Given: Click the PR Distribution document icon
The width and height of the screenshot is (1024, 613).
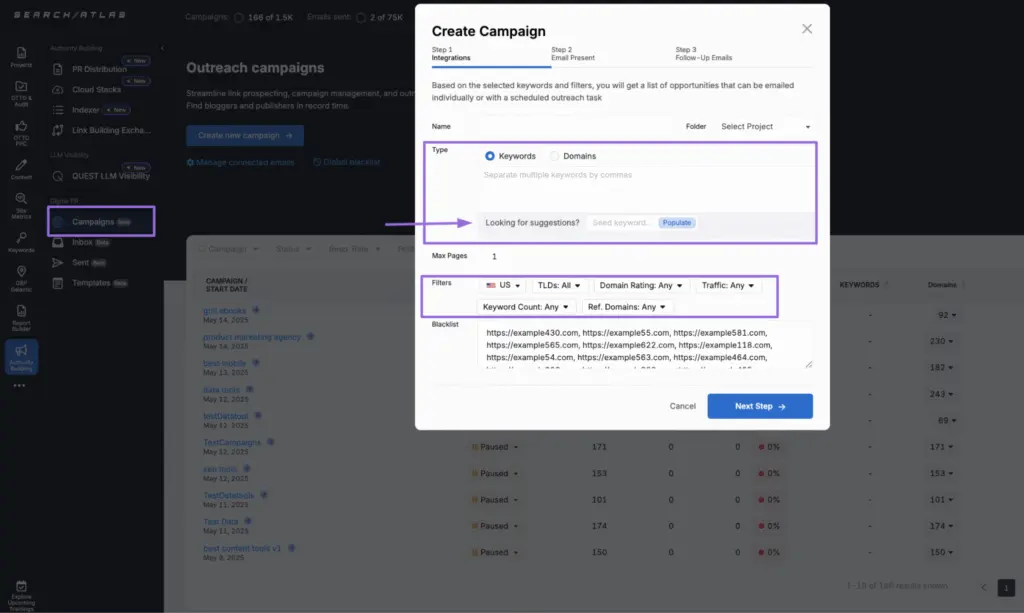Looking at the screenshot, I should pos(57,69).
